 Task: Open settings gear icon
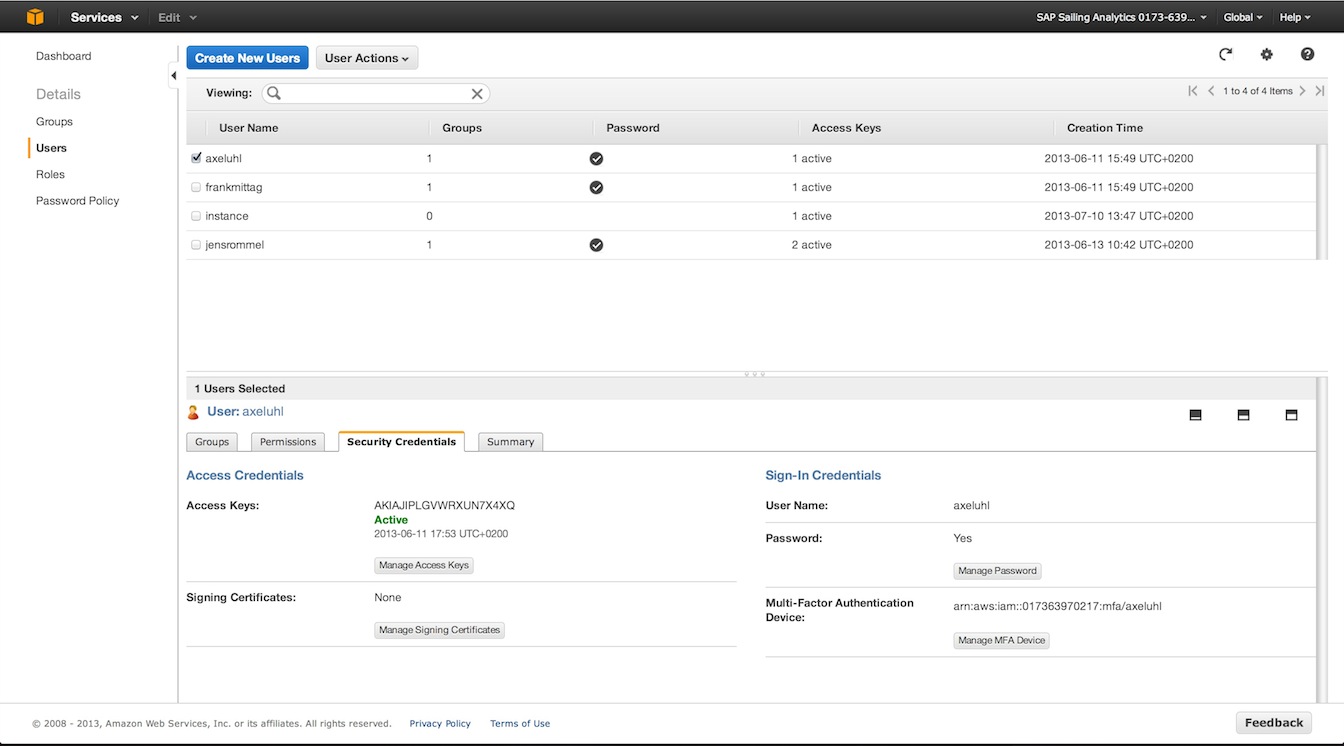[x=1266, y=55]
